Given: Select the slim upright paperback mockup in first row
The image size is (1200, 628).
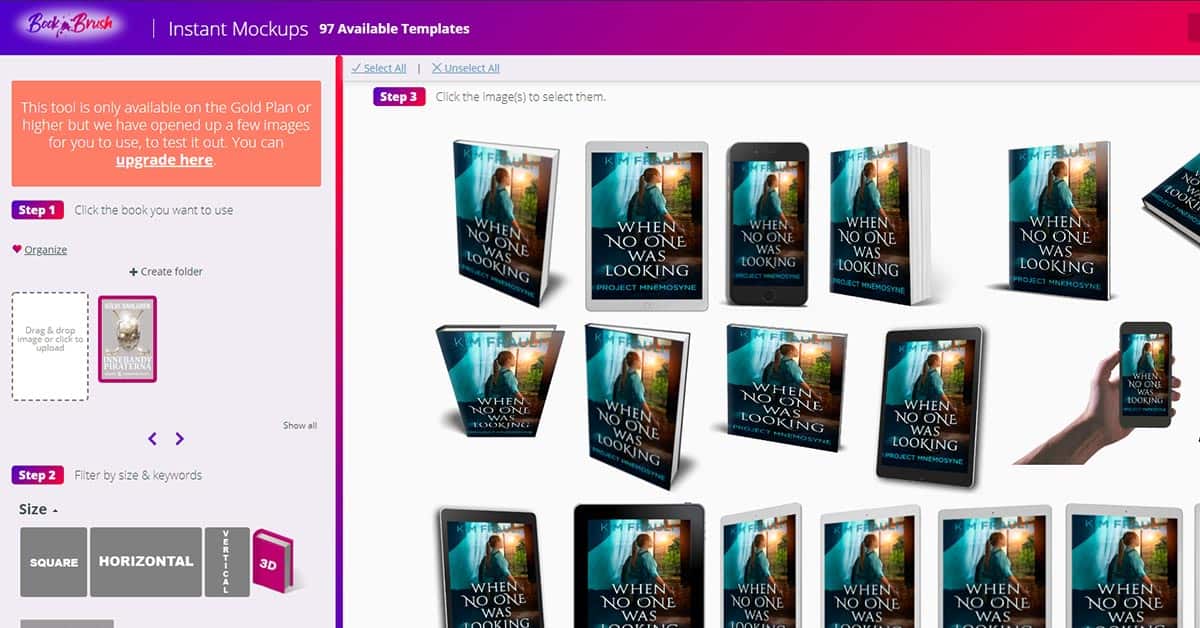Looking at the screenshot, I should 1061,221.
